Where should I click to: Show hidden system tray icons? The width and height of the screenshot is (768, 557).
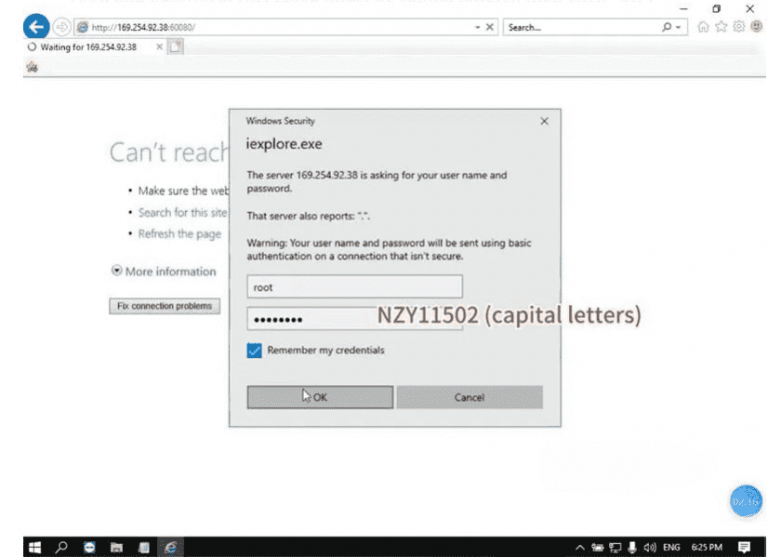[579, 547]
